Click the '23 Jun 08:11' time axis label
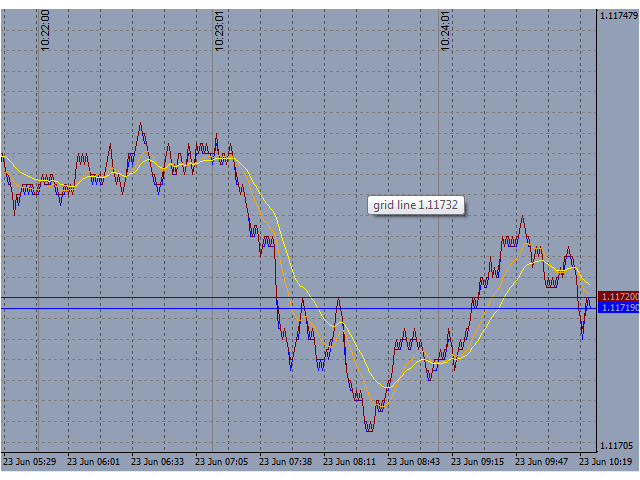The width and height of the screenshot is (640, 480). tap(349, 462)
